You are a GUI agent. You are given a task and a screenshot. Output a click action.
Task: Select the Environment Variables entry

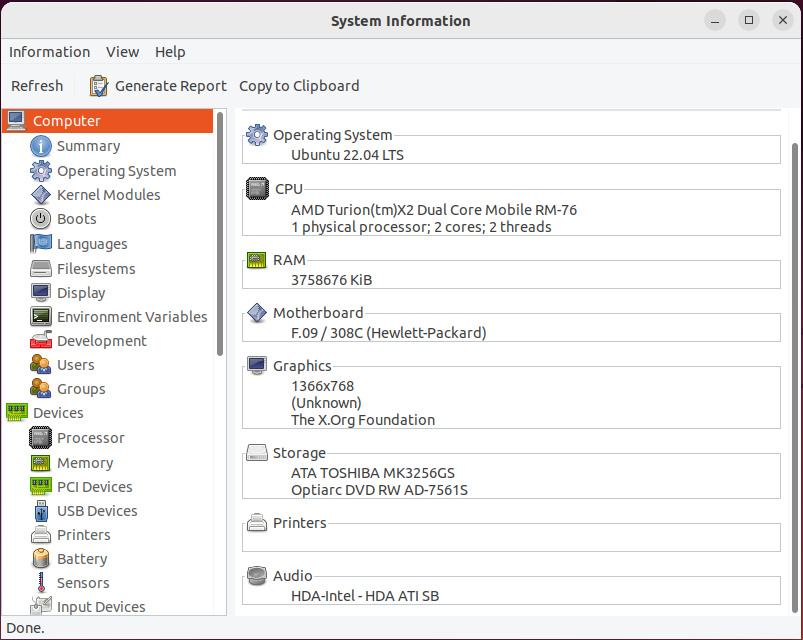click(132, 317)
